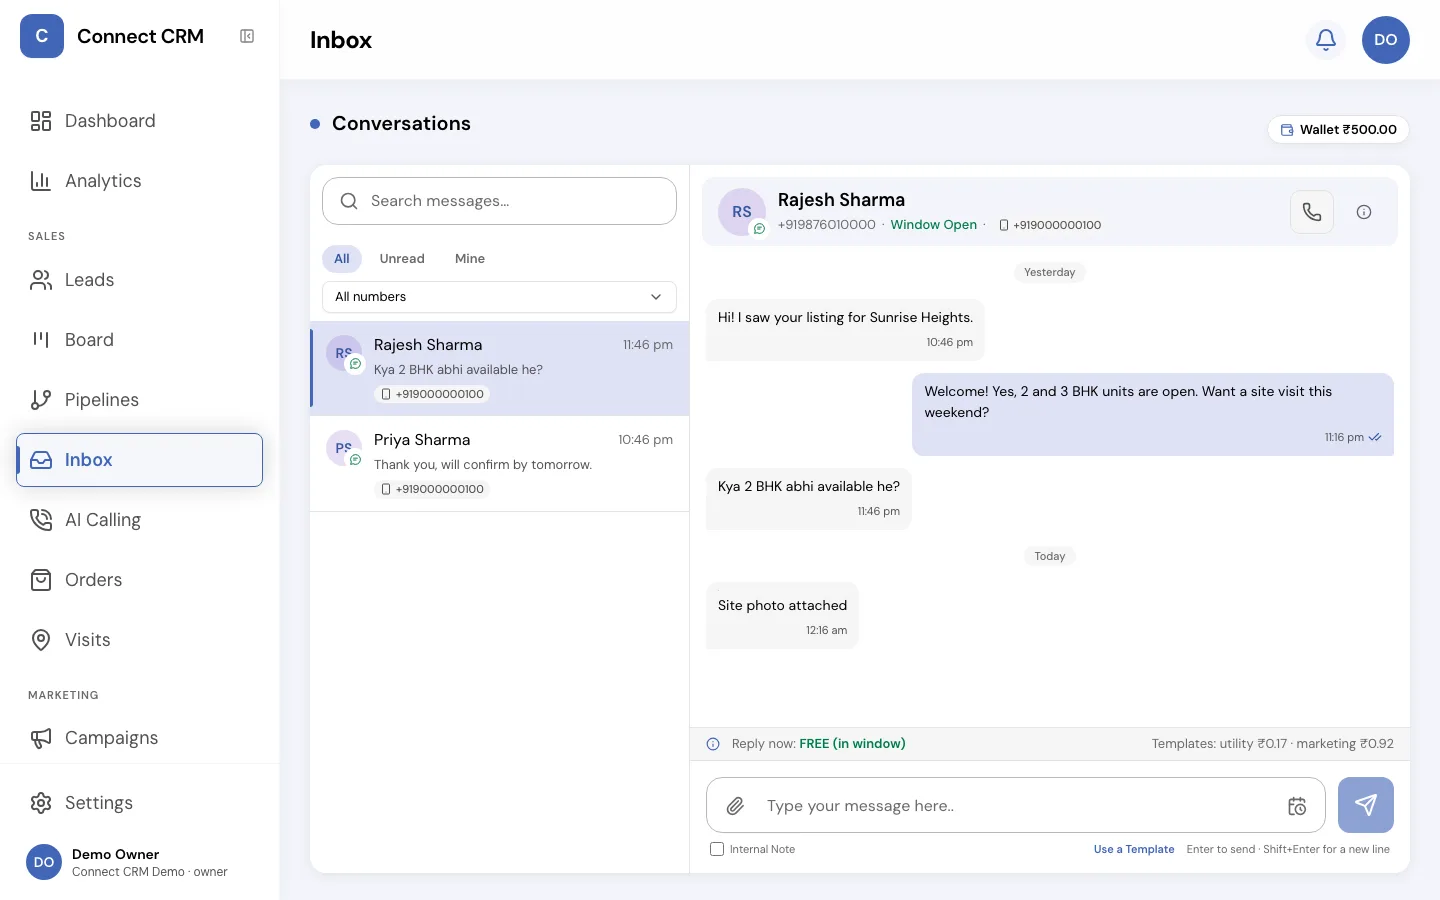Select Inbox in the sidebar

(139, 460)
